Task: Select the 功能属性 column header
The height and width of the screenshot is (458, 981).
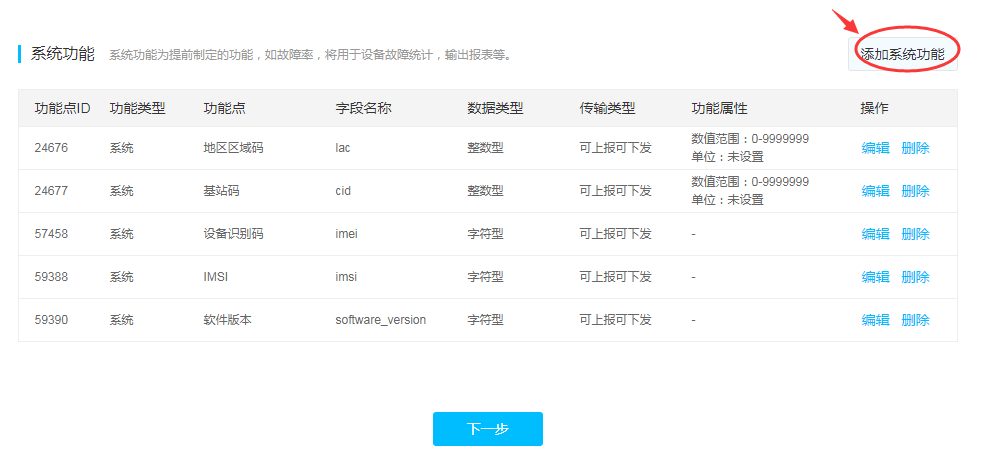Action: point(719,108)
